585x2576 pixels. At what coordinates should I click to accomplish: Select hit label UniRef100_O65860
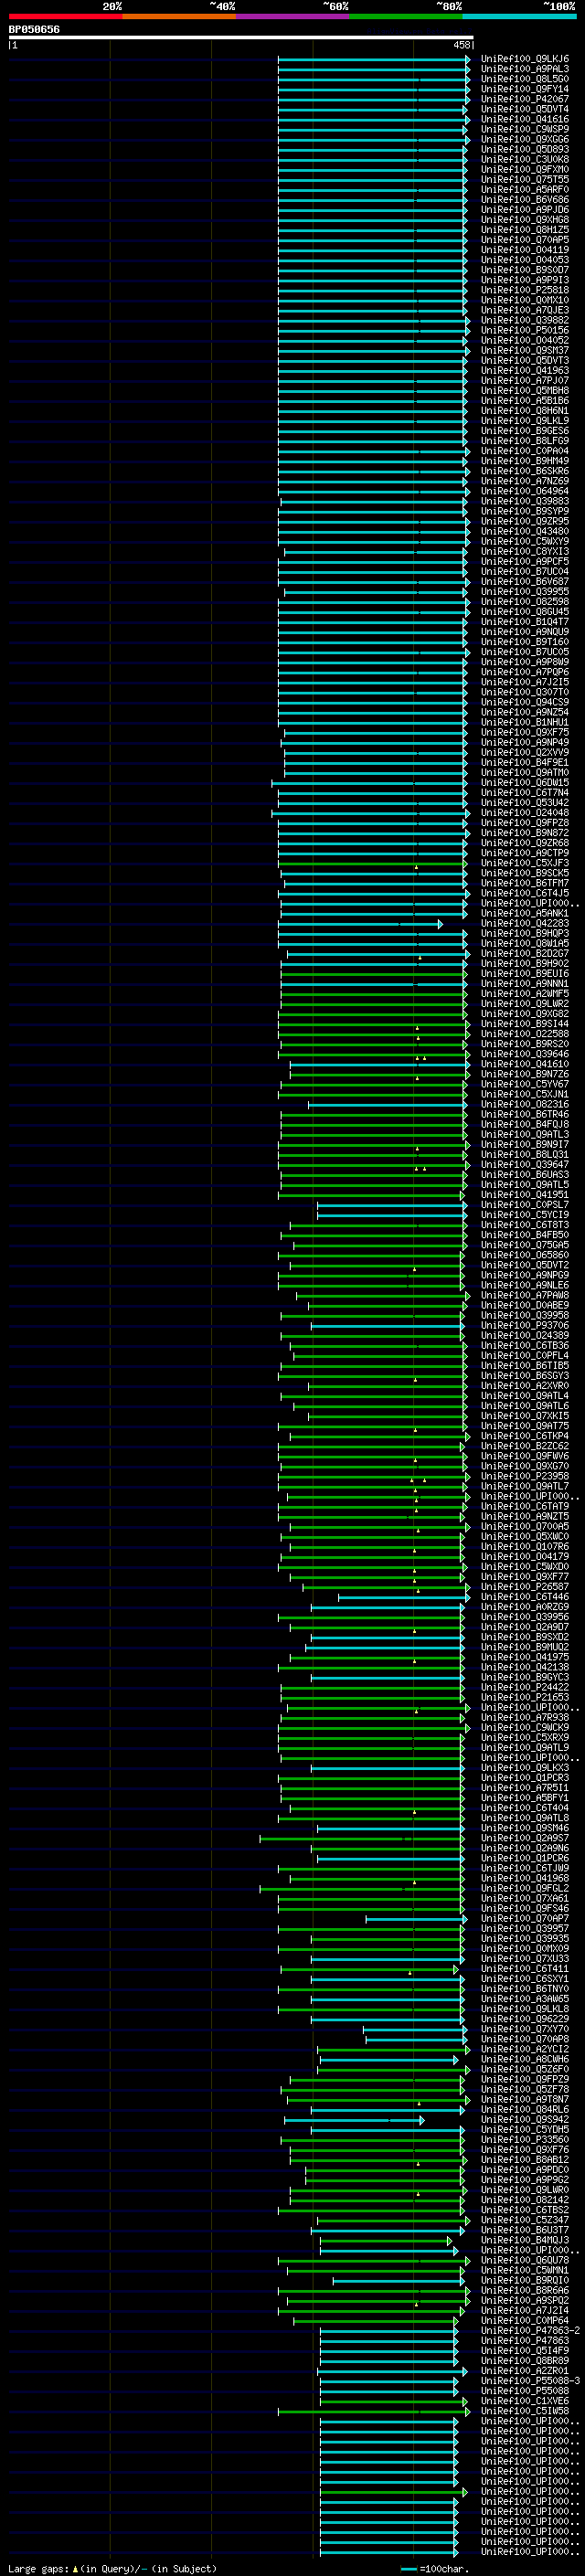coord(525,1255)
